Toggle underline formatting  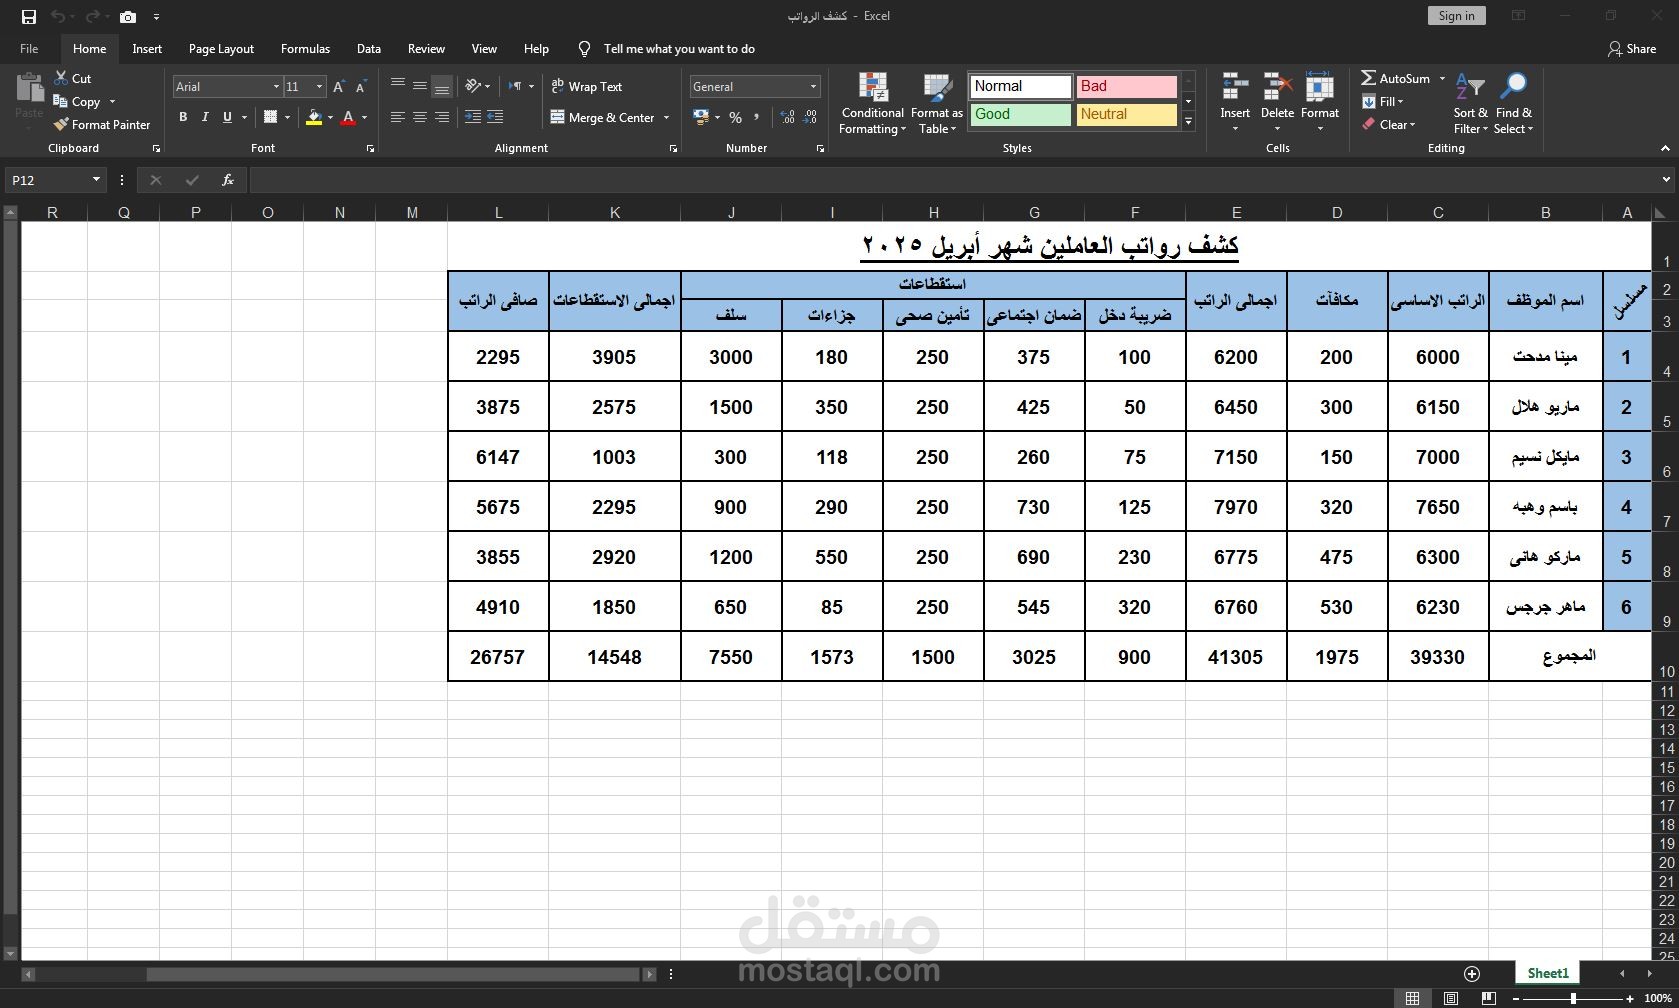pyautogui.click(x=226, y=117)
